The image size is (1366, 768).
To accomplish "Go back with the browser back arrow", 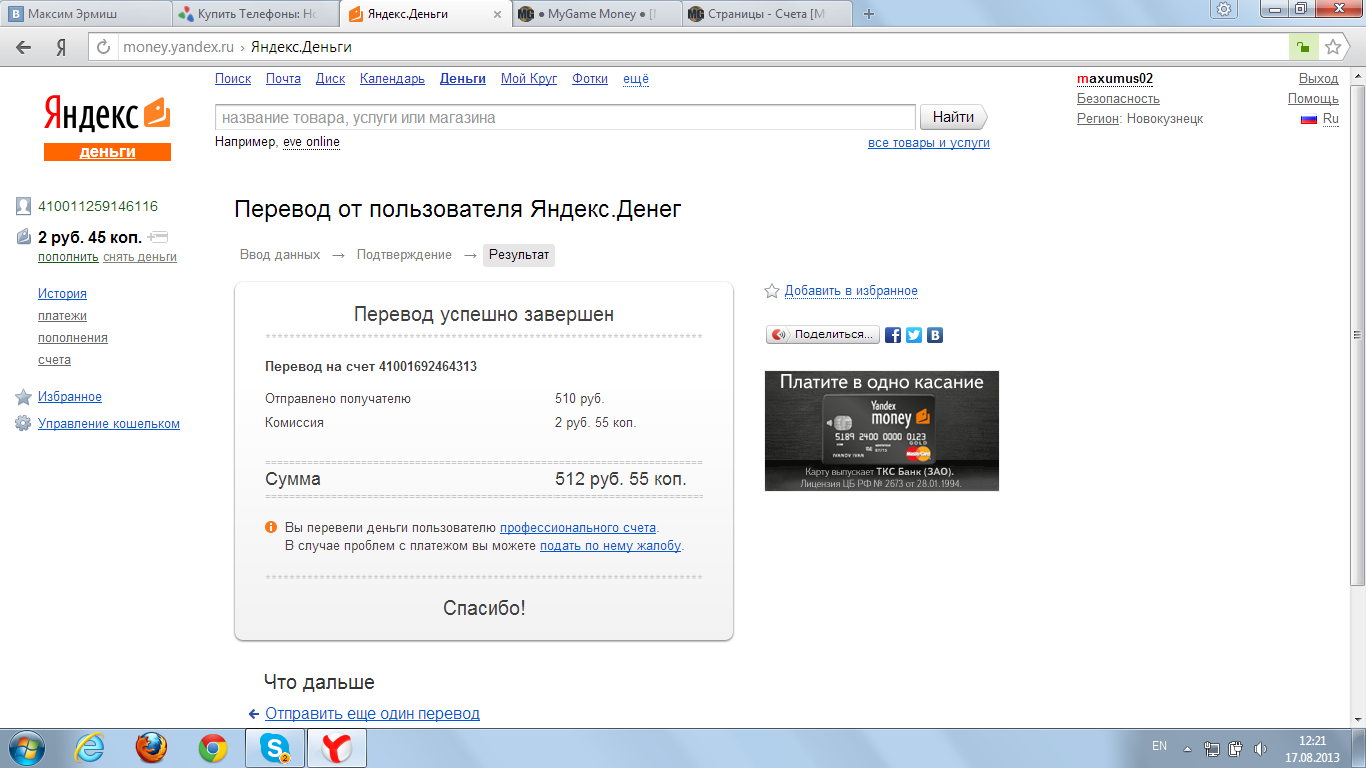I will [x=23, y=47].
